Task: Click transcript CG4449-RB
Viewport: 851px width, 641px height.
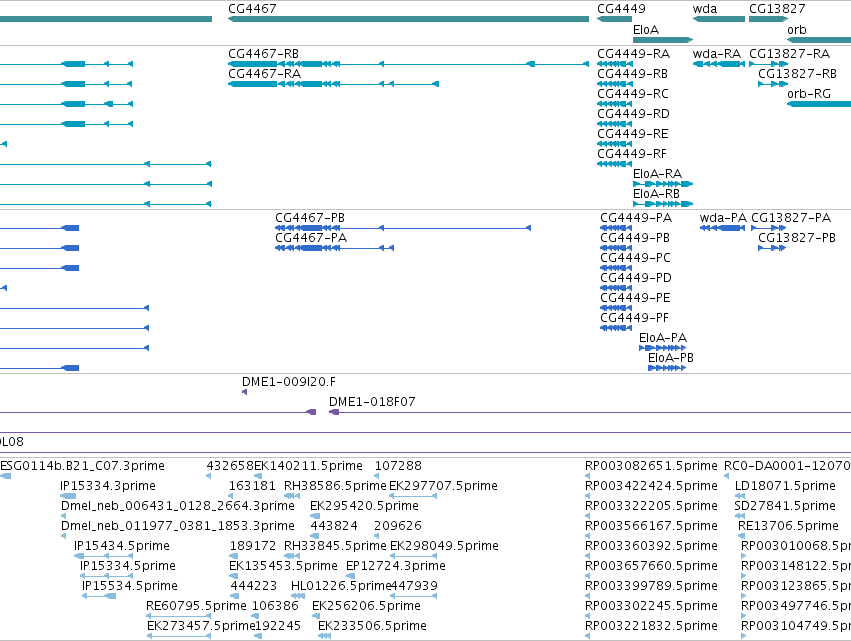Action: [x=614, y=84]
